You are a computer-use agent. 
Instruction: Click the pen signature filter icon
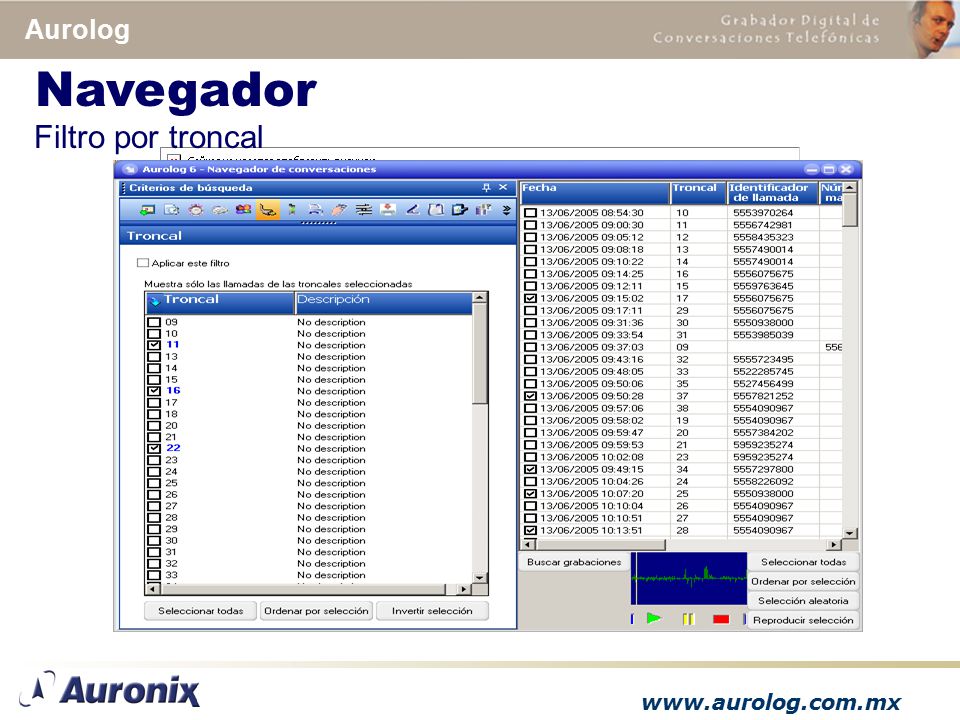(412, 210)
